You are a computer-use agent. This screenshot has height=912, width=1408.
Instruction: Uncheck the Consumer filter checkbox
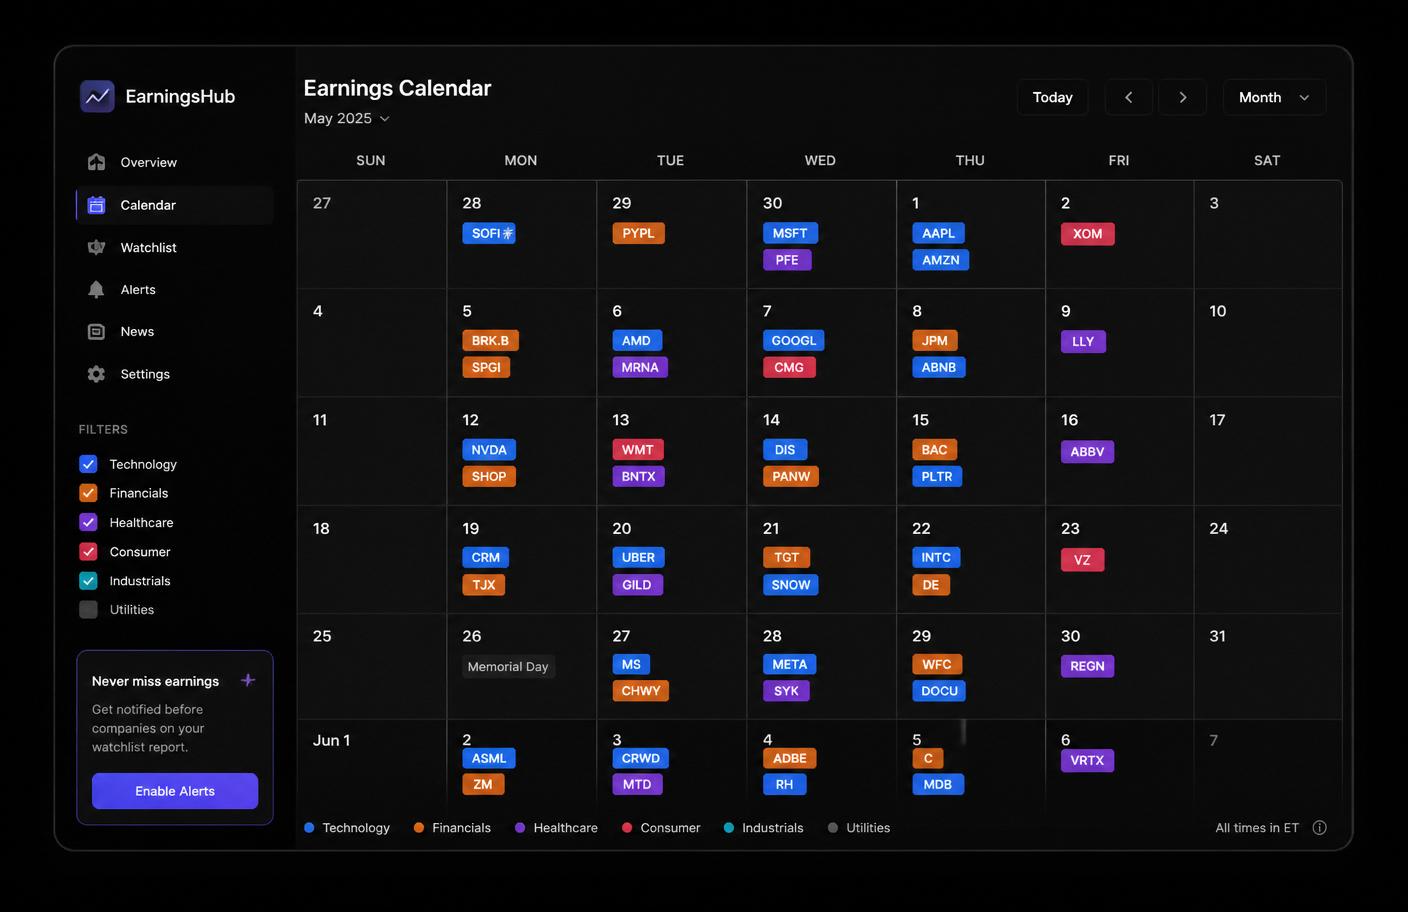pos(88,551)
